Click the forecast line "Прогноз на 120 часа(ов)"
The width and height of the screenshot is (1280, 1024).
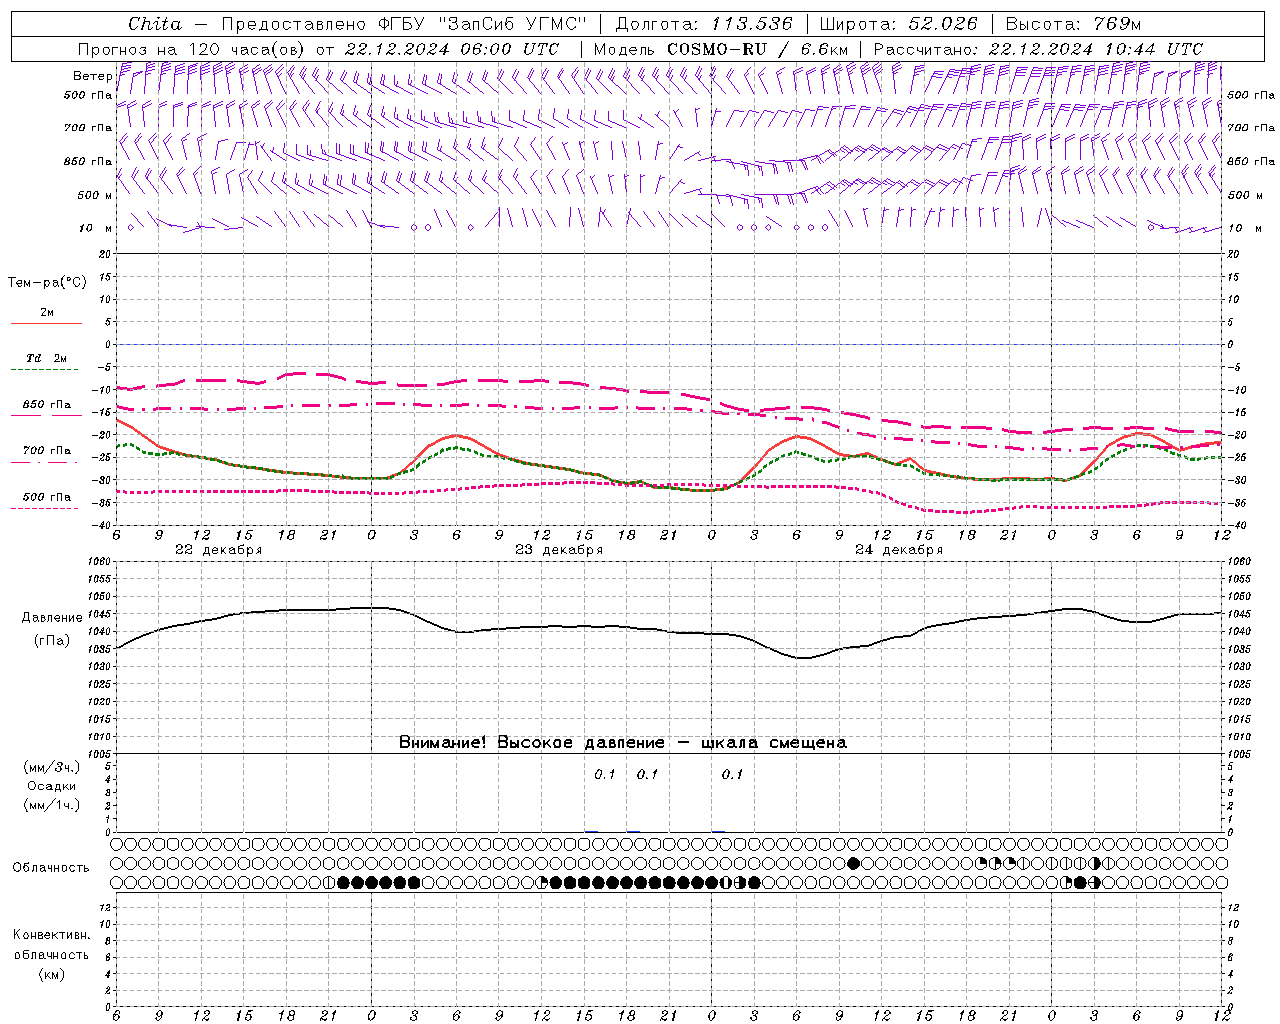point(192,49)
